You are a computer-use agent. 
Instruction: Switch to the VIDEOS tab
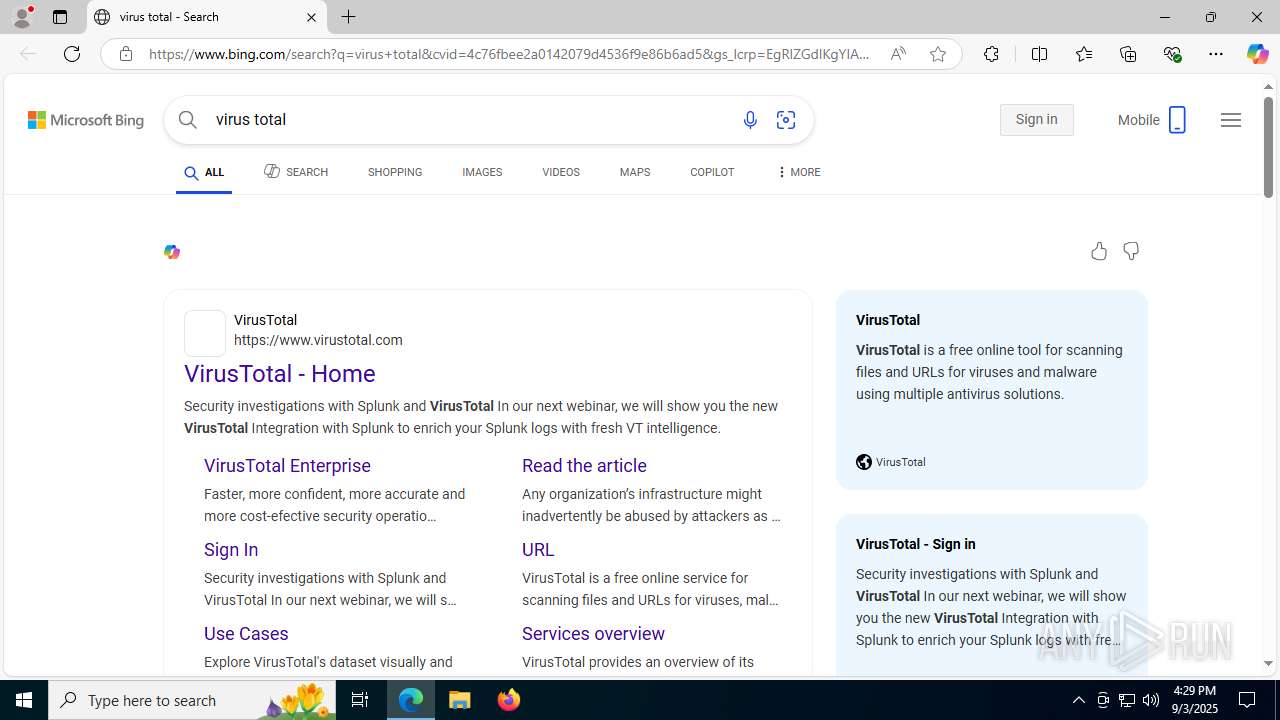click(x=561, y=172)
